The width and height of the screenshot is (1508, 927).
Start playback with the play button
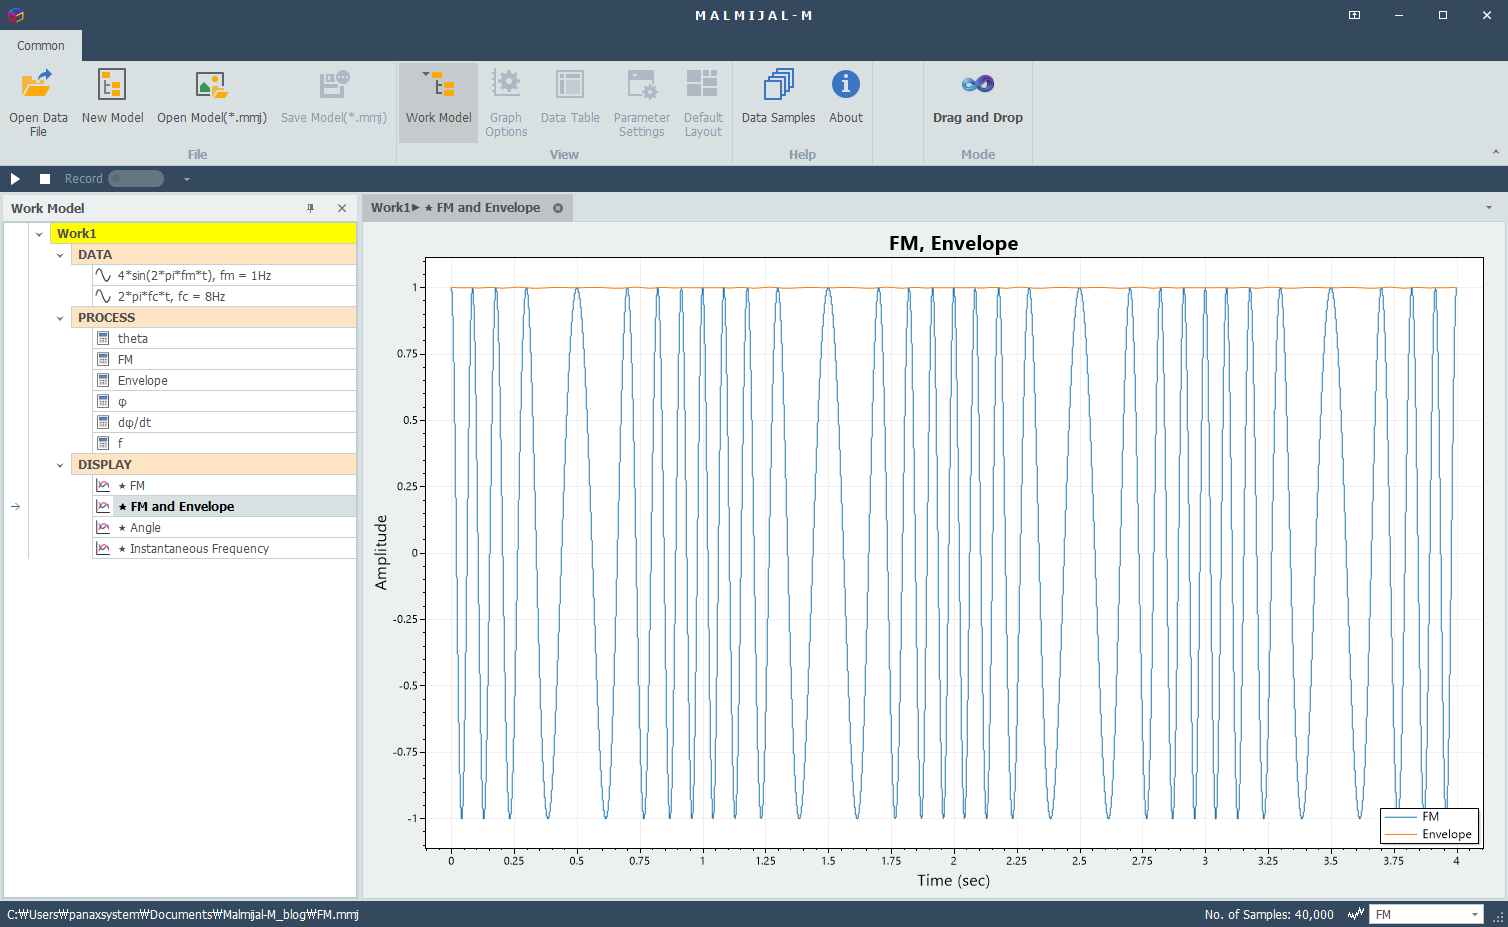click(15, 179)
